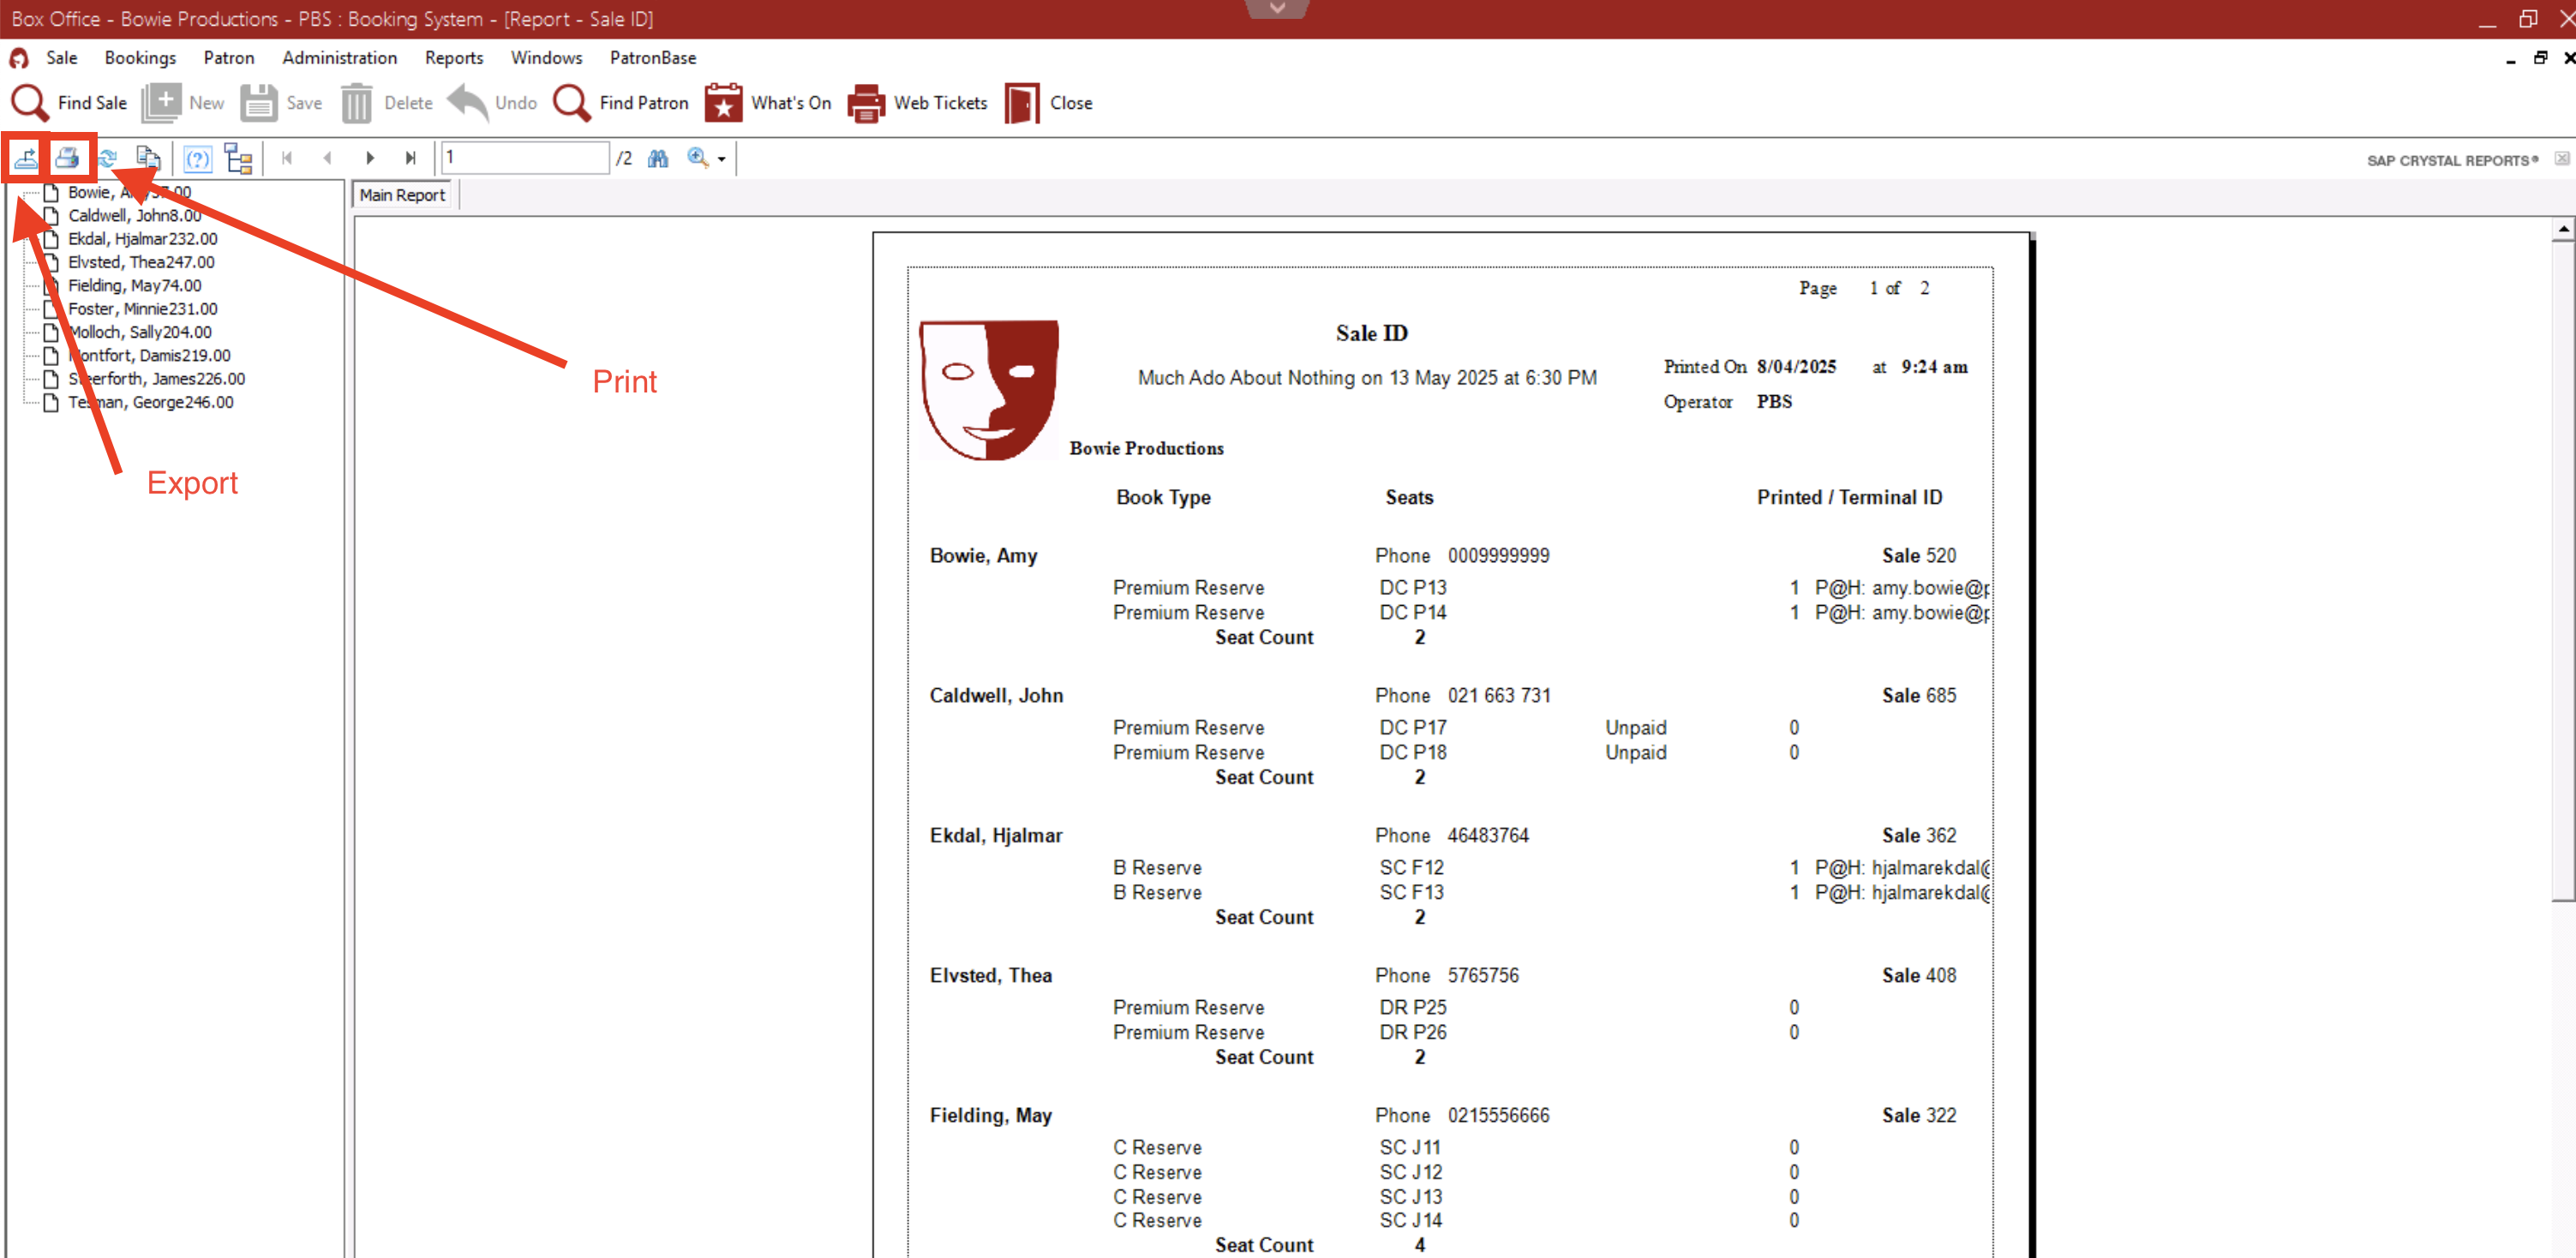This screenshot has width=2576, height=1258.
Task: Open the Reports menu
Action: point(453,58)
